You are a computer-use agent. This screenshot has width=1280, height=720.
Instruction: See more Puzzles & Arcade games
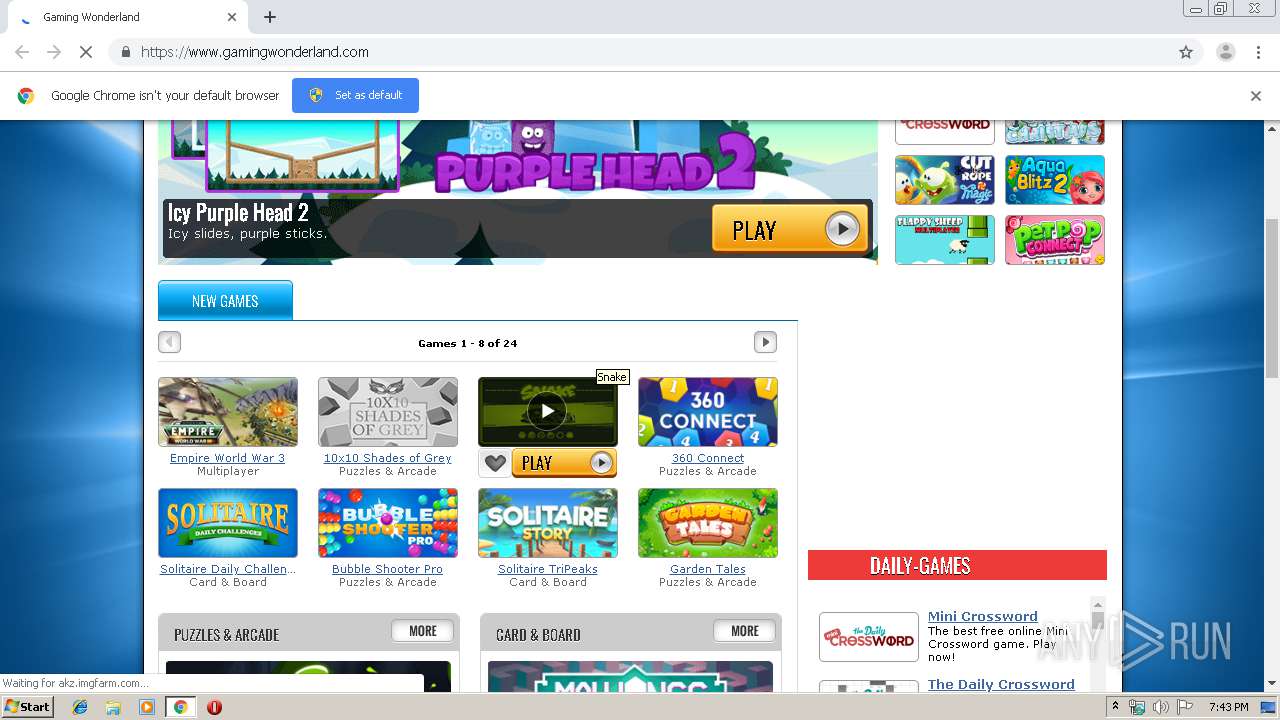pyautogui.click(x=423, y=631)
